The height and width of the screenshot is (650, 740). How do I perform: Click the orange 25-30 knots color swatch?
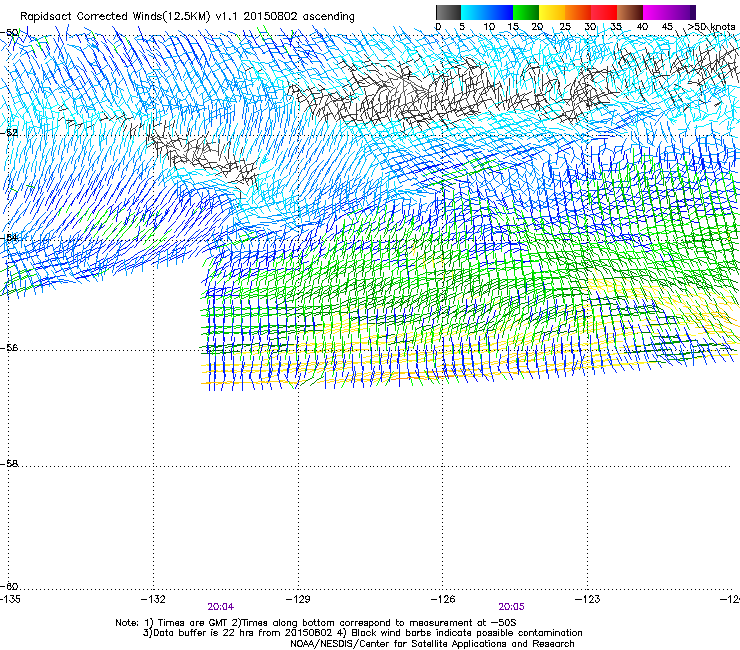(x=578, y=12)
